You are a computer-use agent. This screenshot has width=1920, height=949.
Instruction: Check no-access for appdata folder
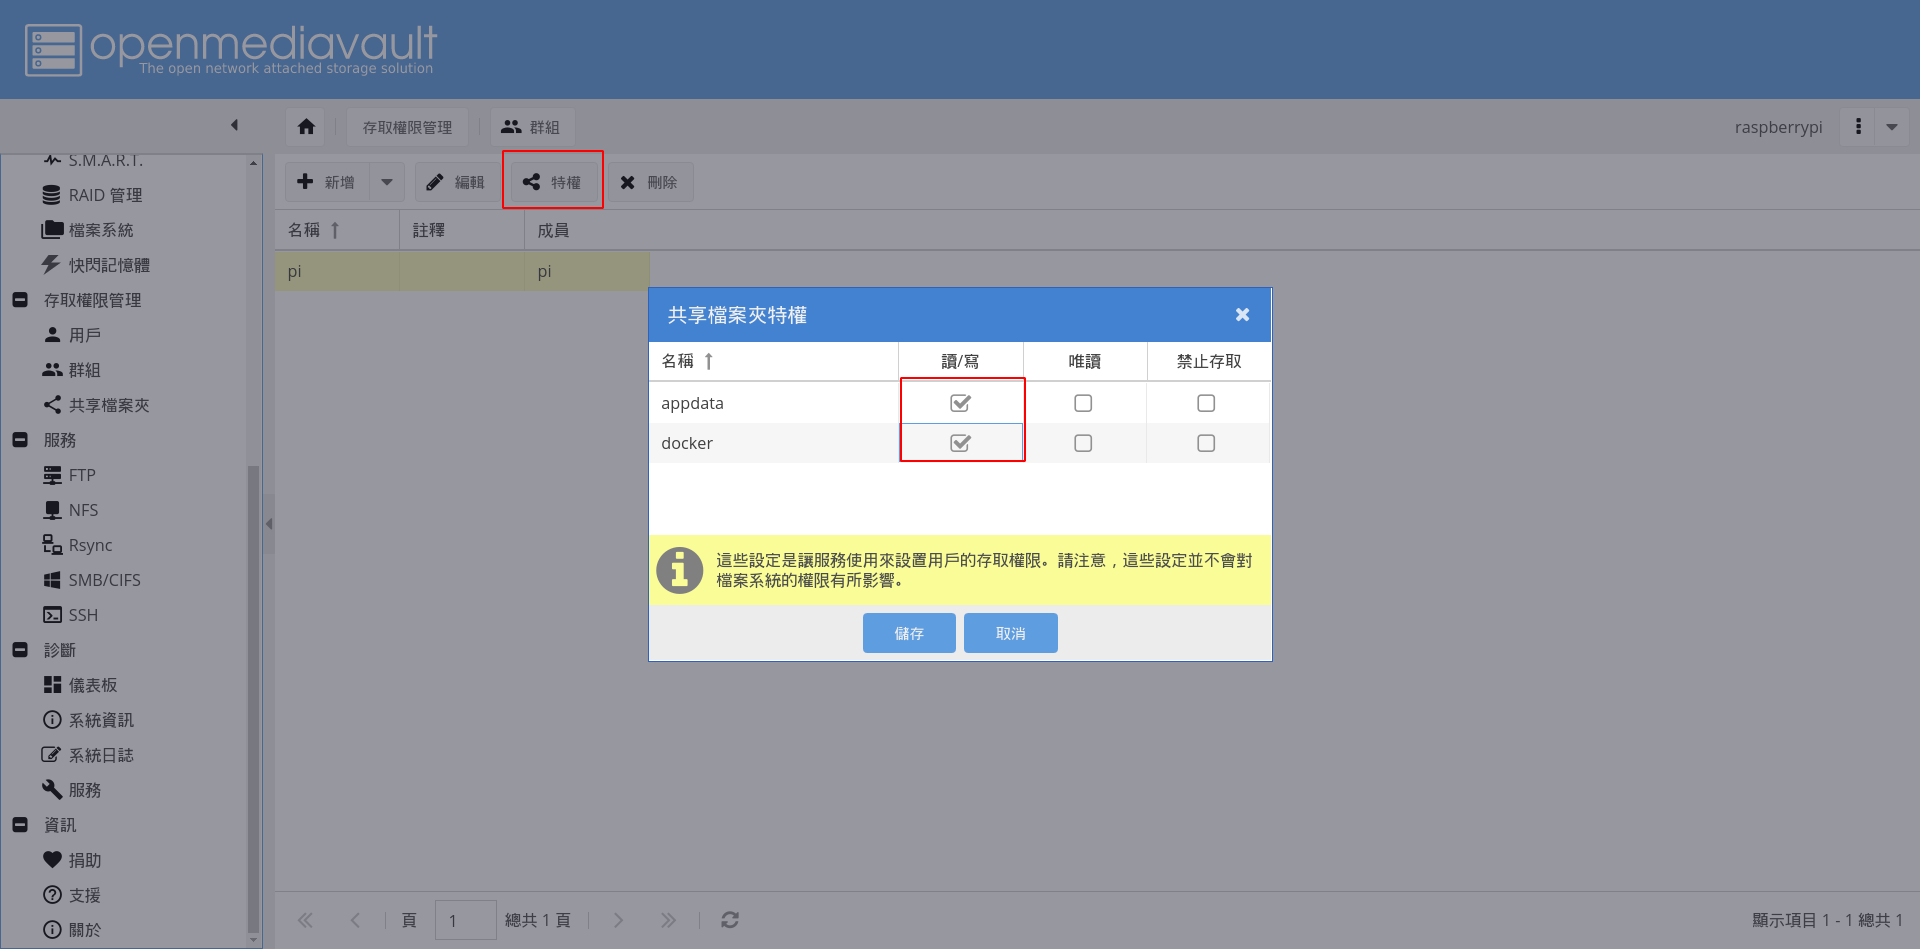point(1206,403)
